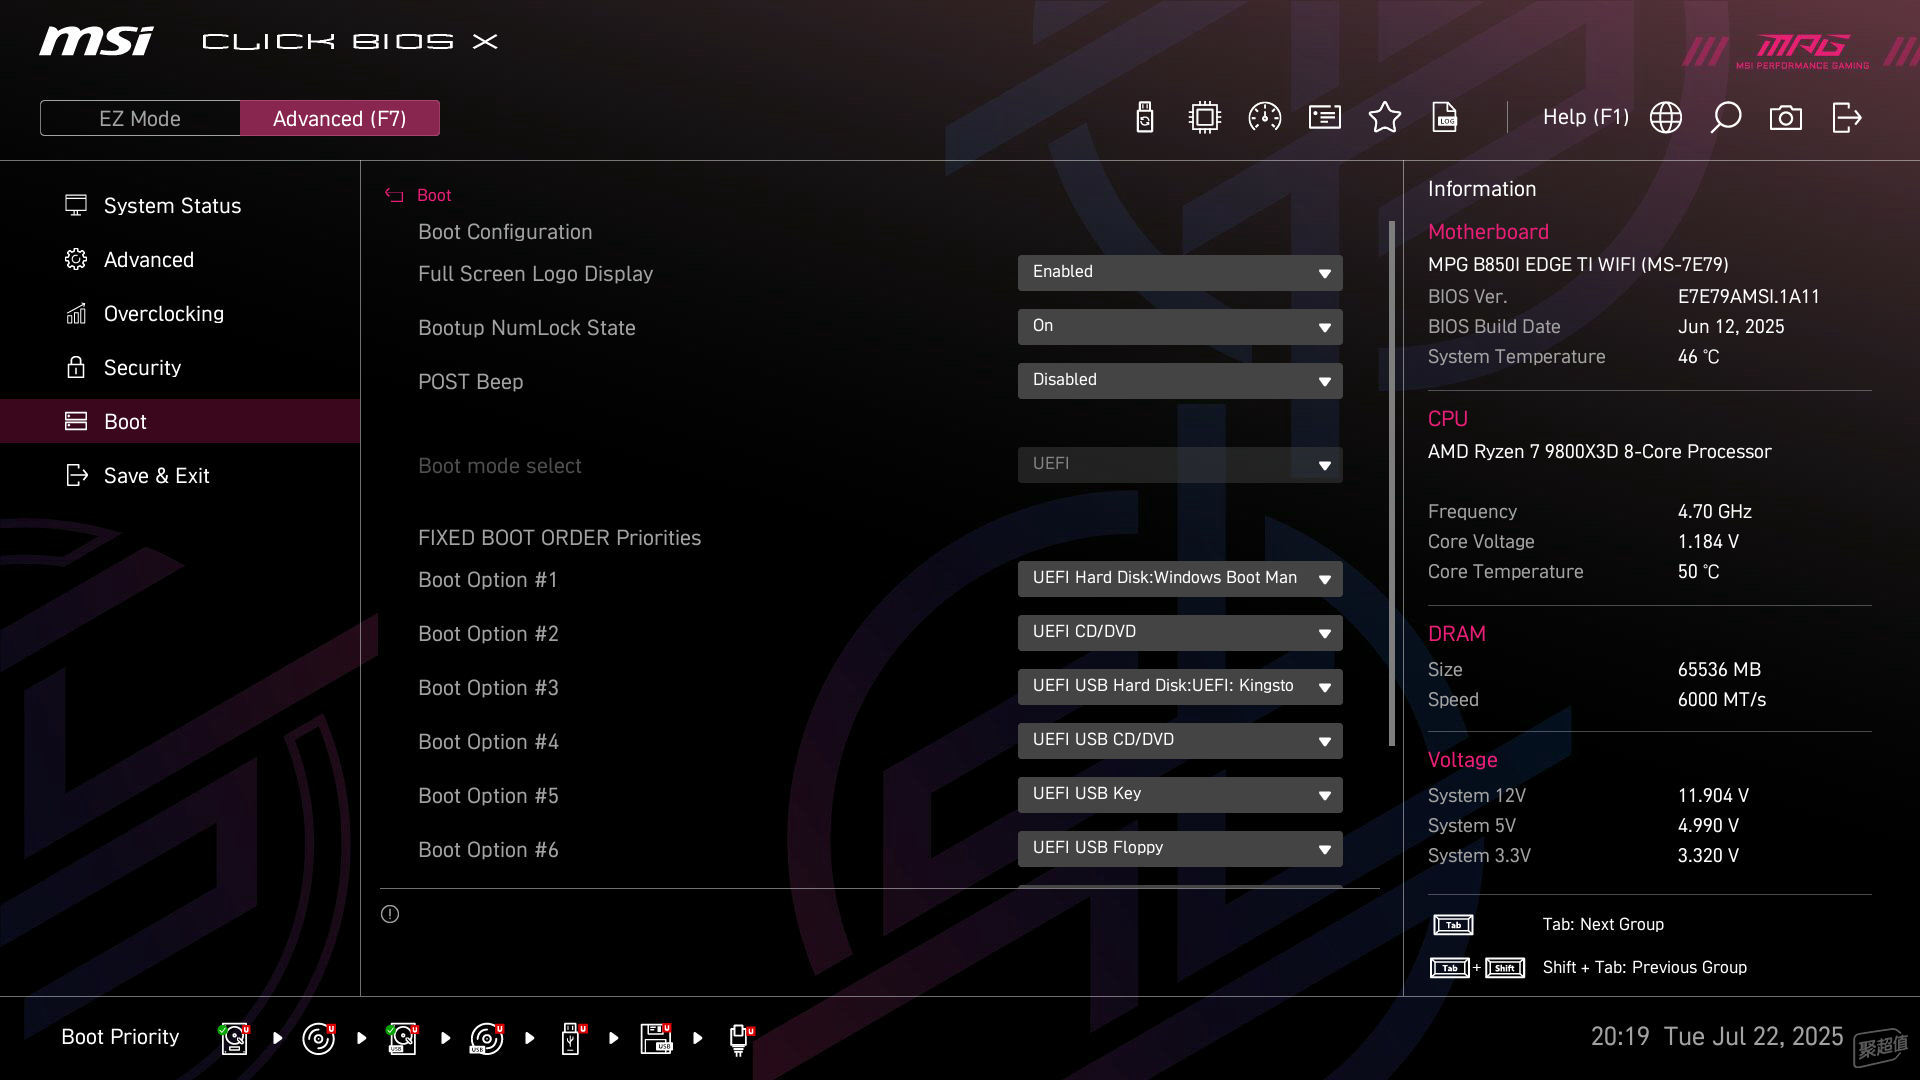Open Boot Option #1 dropdown
The image size is (1920, 1080).
point(1180,579)
